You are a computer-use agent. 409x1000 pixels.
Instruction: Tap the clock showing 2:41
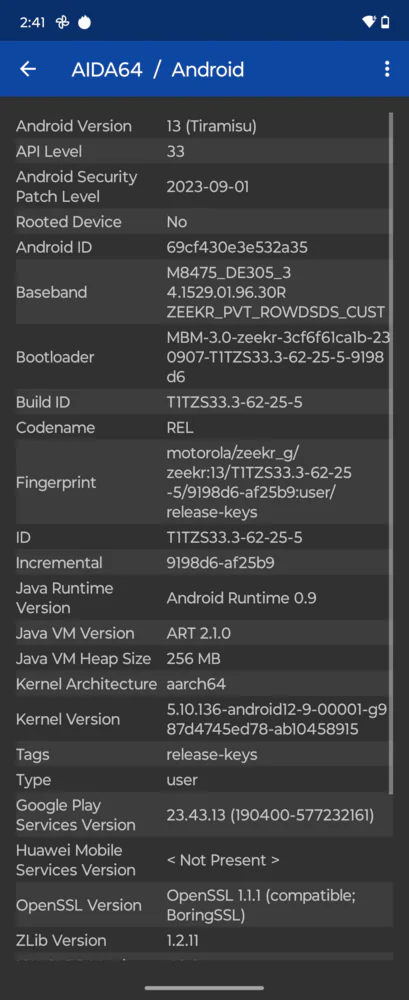pos(33,22)
